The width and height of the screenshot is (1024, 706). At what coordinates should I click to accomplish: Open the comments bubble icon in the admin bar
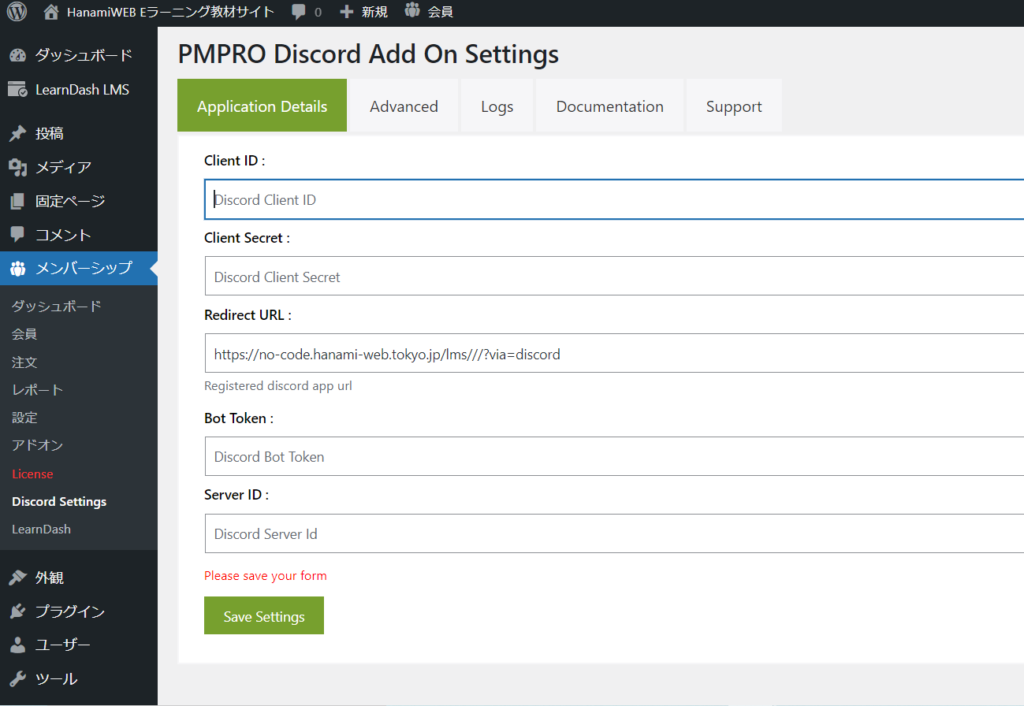[x=298, y=12]
